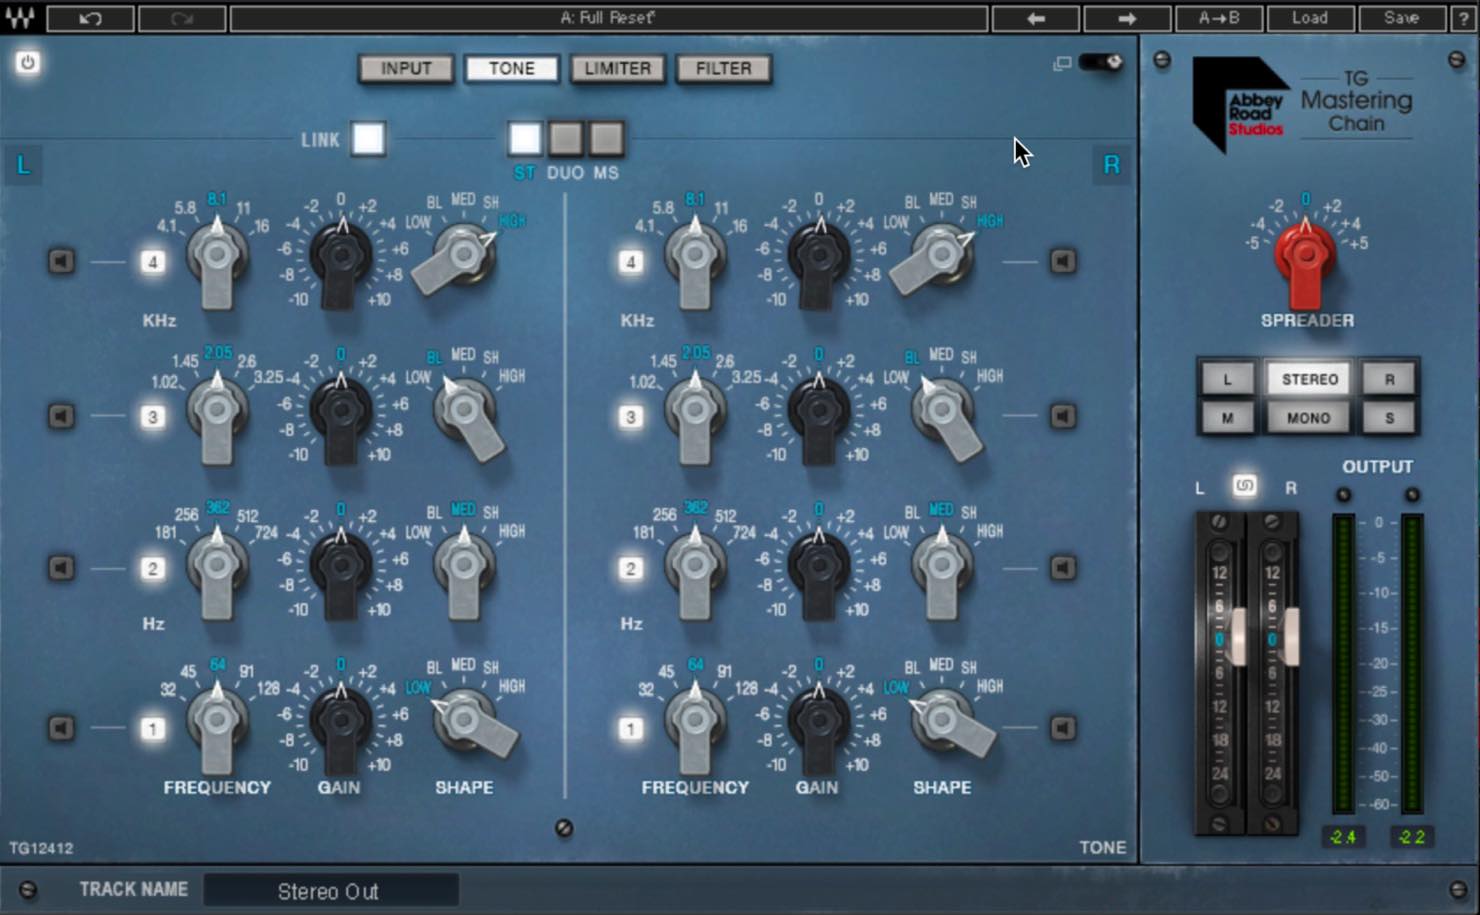Open the preset menu A: Full Reset
This screenshot has width=1480, height=915.
point(609,18)
